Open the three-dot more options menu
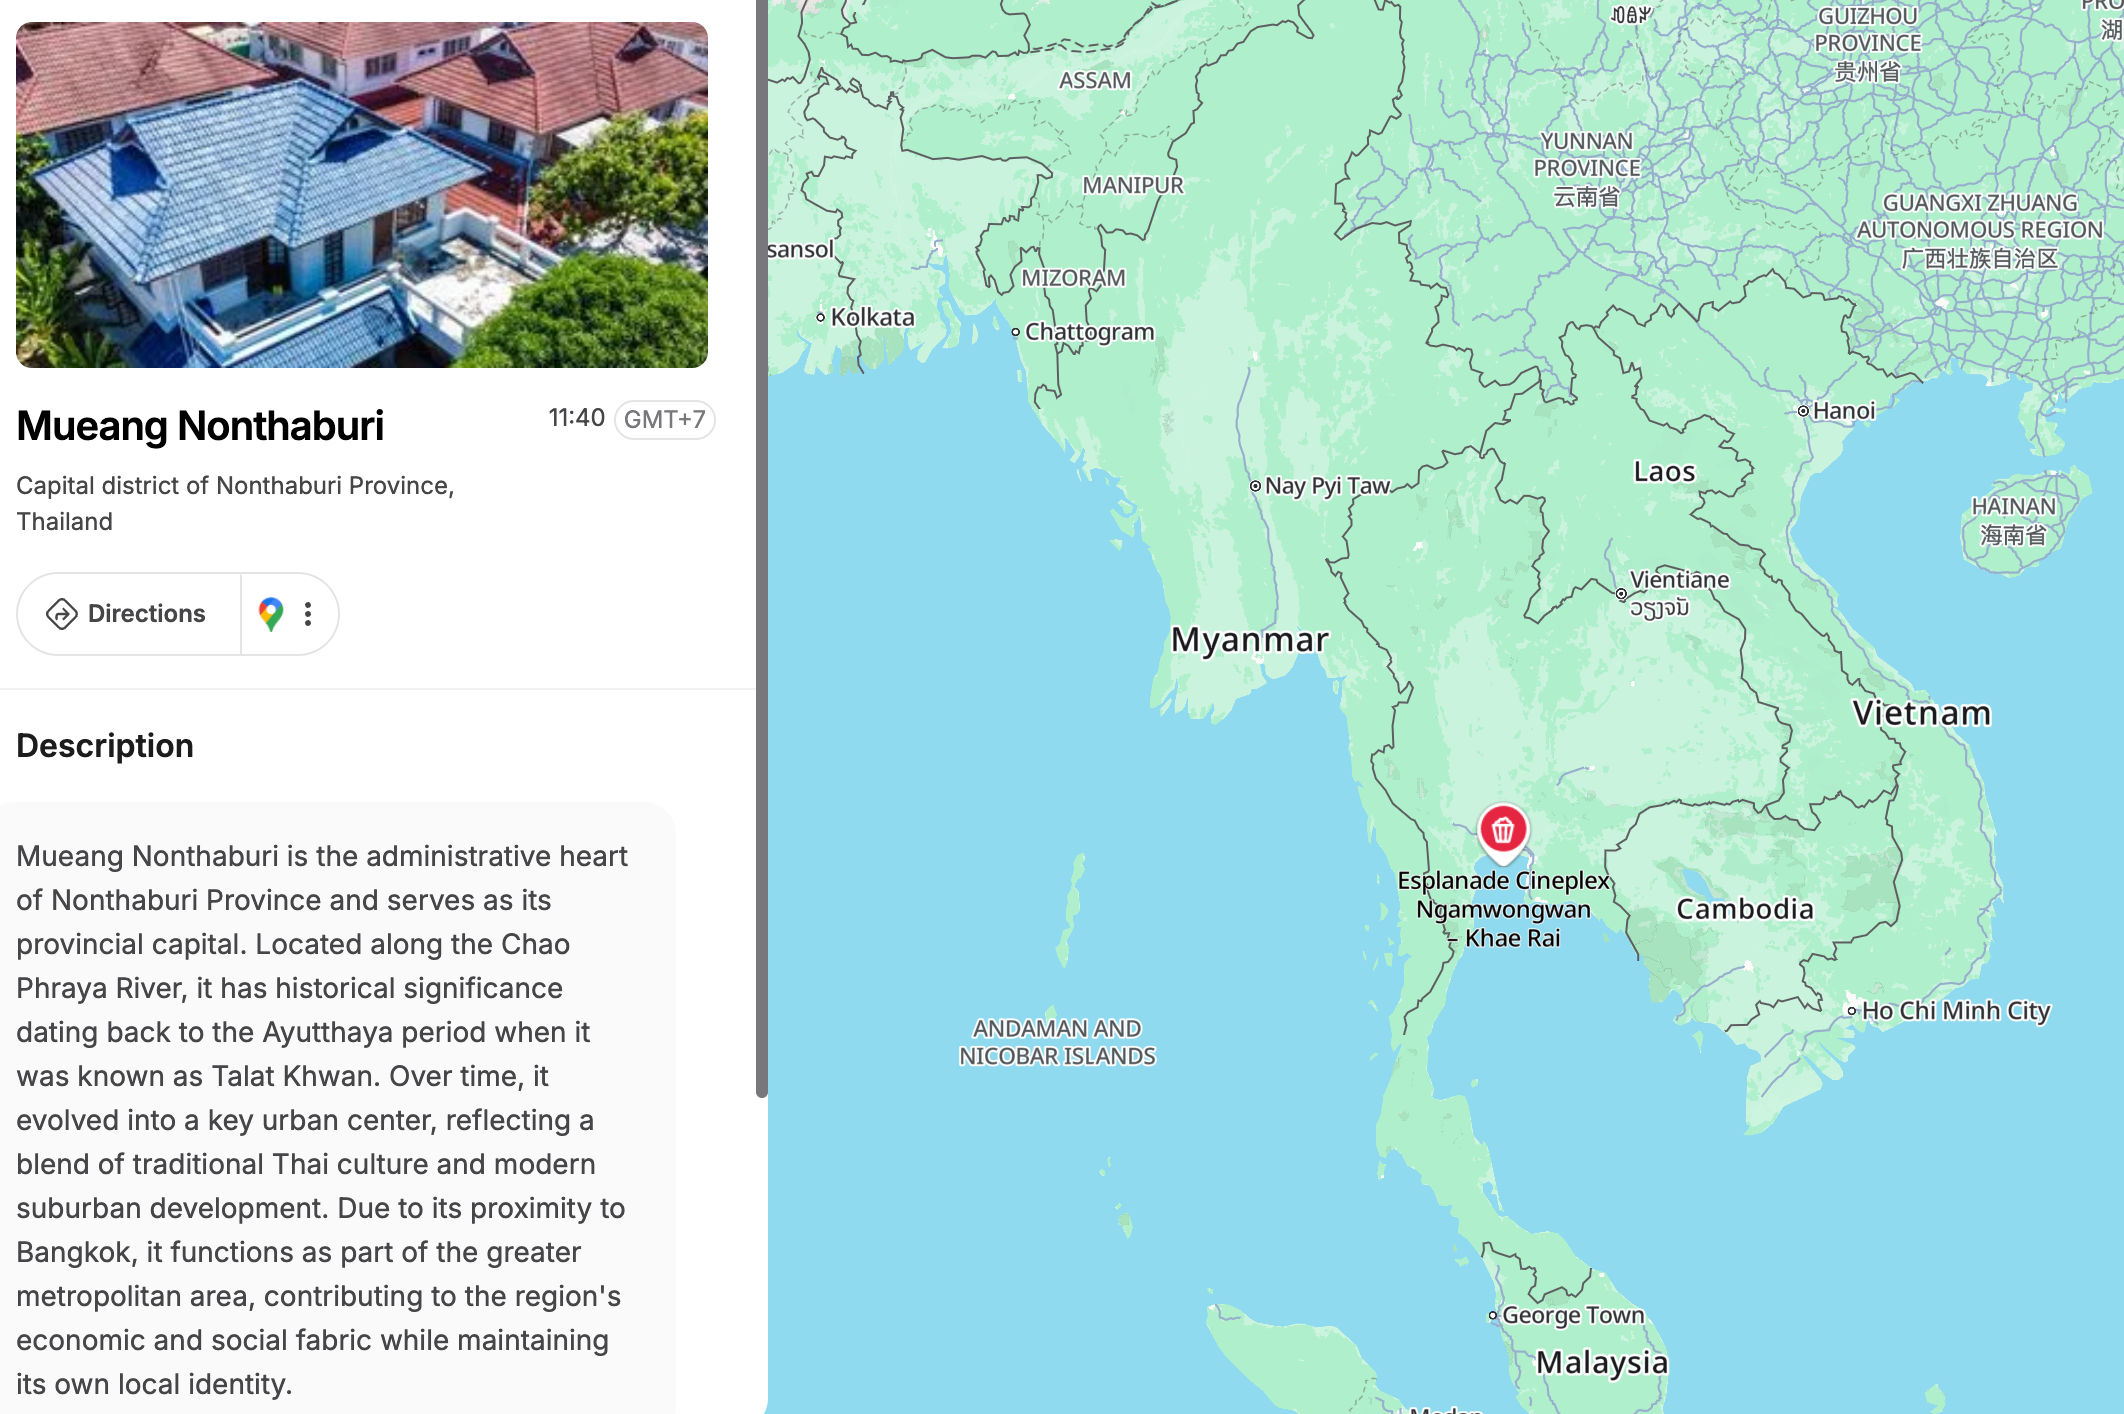The height and width of the screenshot is (1414, 2124). click(x=308, y=614)
